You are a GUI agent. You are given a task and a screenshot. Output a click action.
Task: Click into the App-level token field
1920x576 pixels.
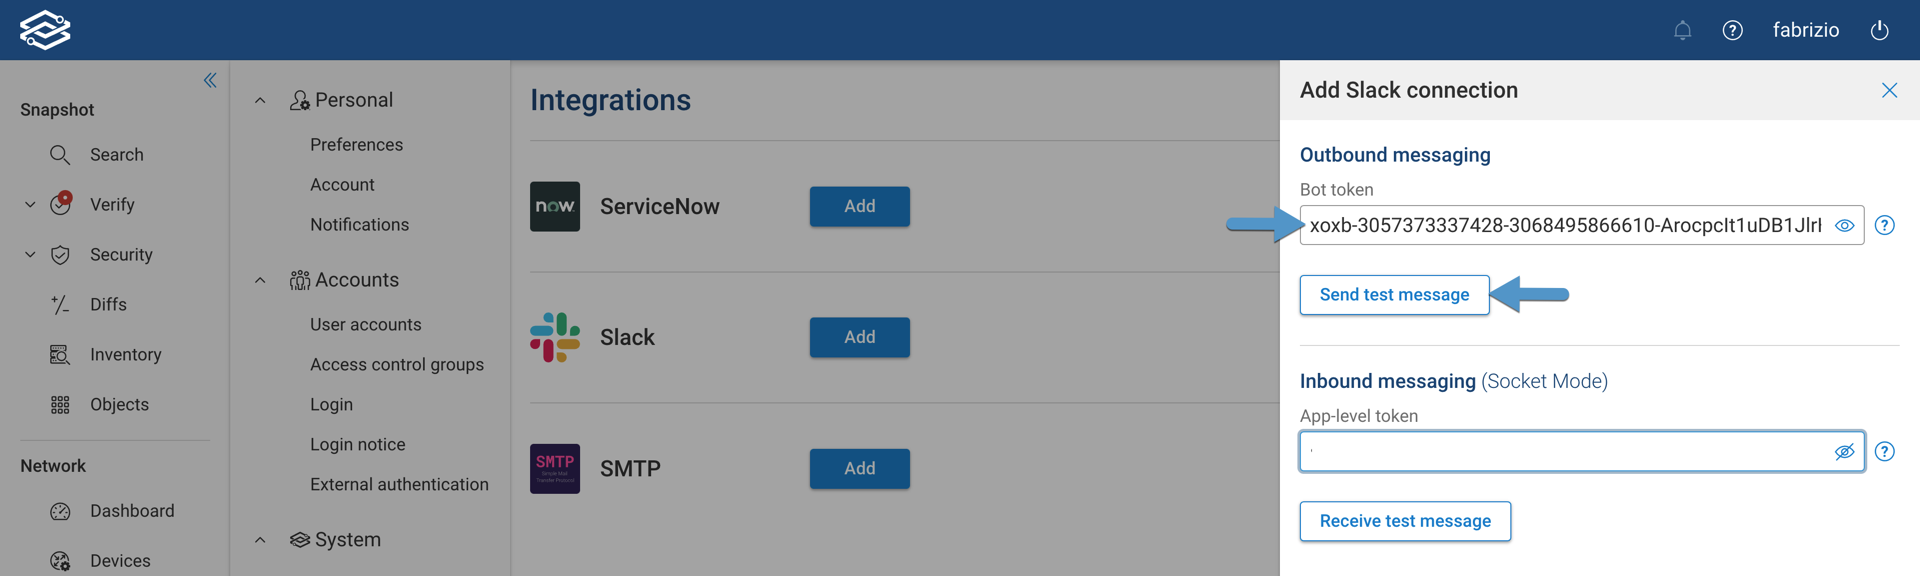tap(1565, 452)
